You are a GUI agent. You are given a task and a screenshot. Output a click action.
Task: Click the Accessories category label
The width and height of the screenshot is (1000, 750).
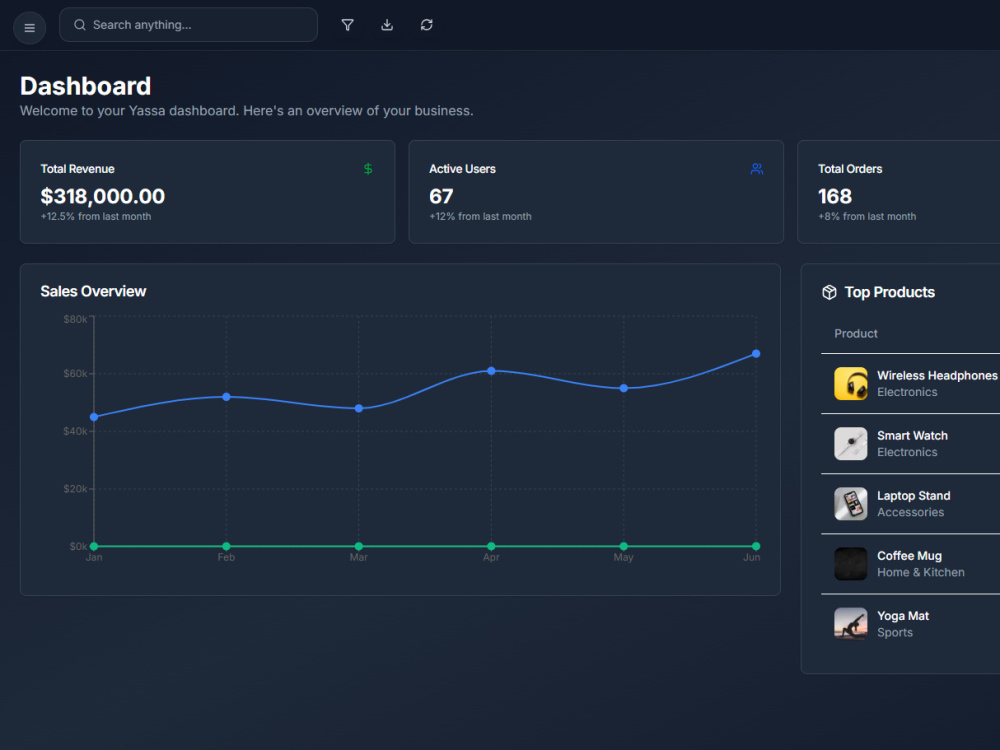[x=910, y=512]
